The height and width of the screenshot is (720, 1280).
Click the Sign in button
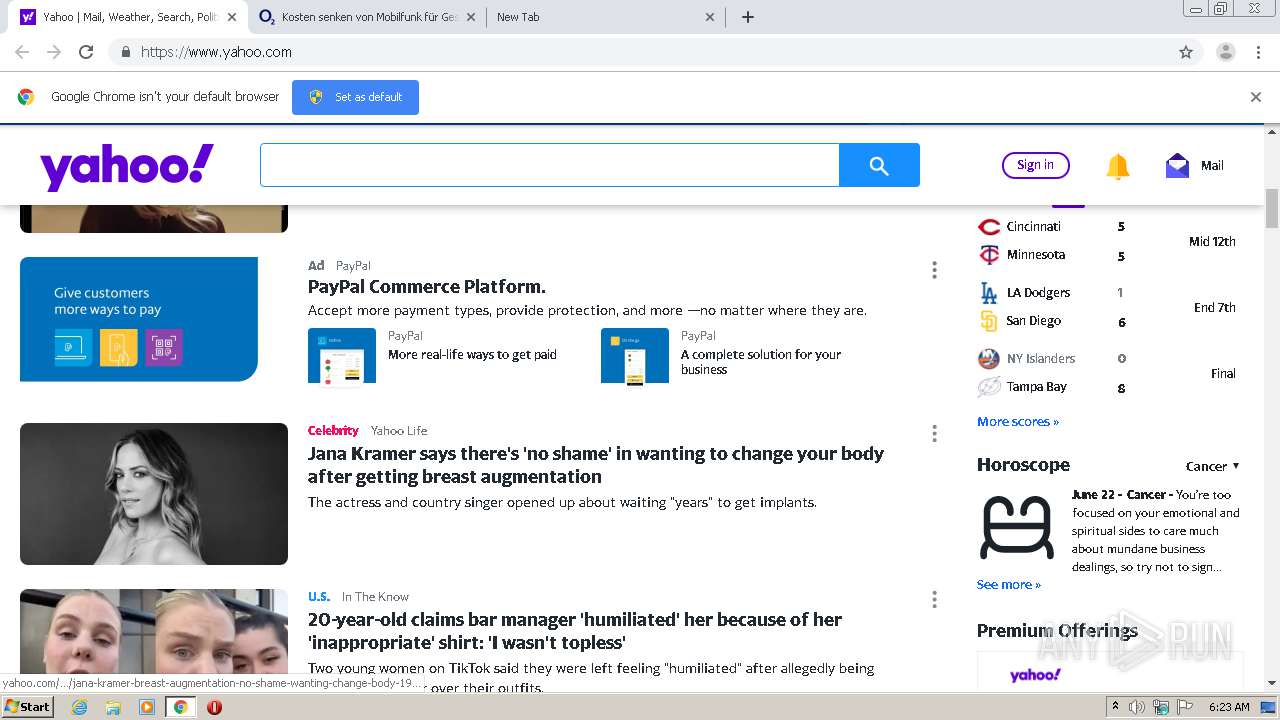pyautogui.click(x=1035, y=165)
